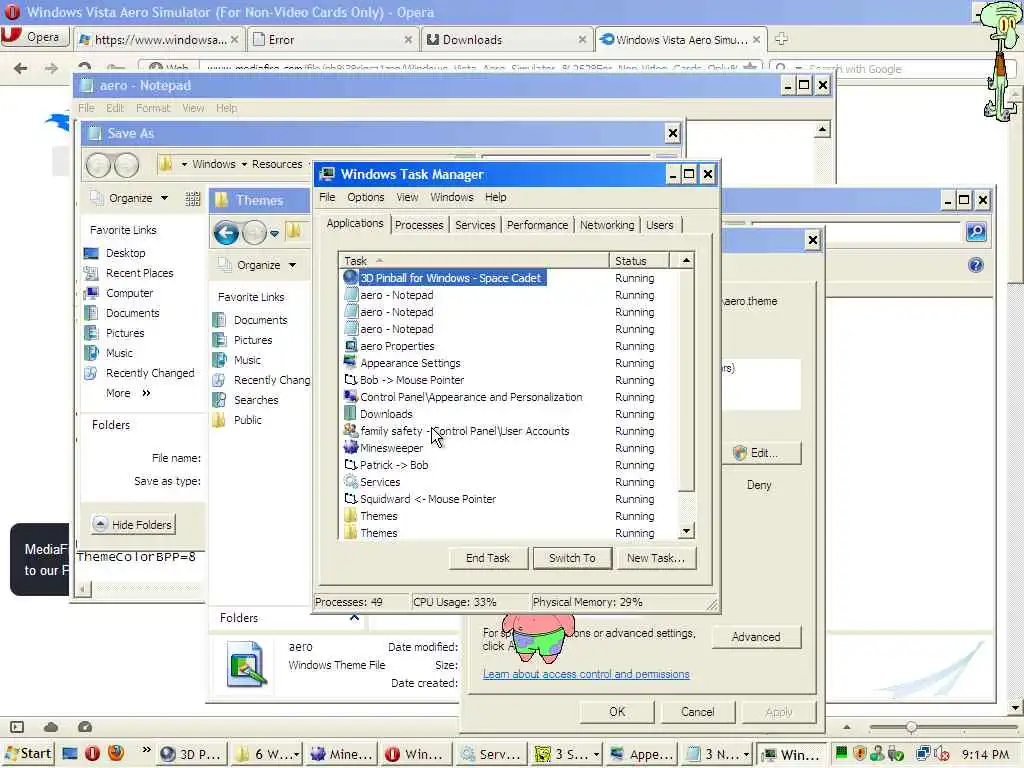
Task: Click the network computers tray icon
Action: click(923, 754)
